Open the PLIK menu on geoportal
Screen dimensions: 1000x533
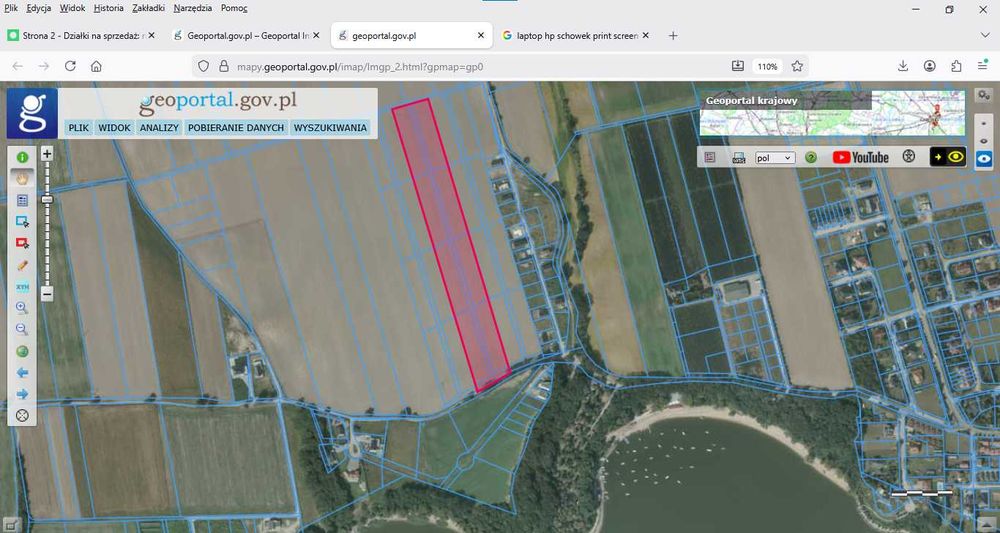click(x=78, y=128)
